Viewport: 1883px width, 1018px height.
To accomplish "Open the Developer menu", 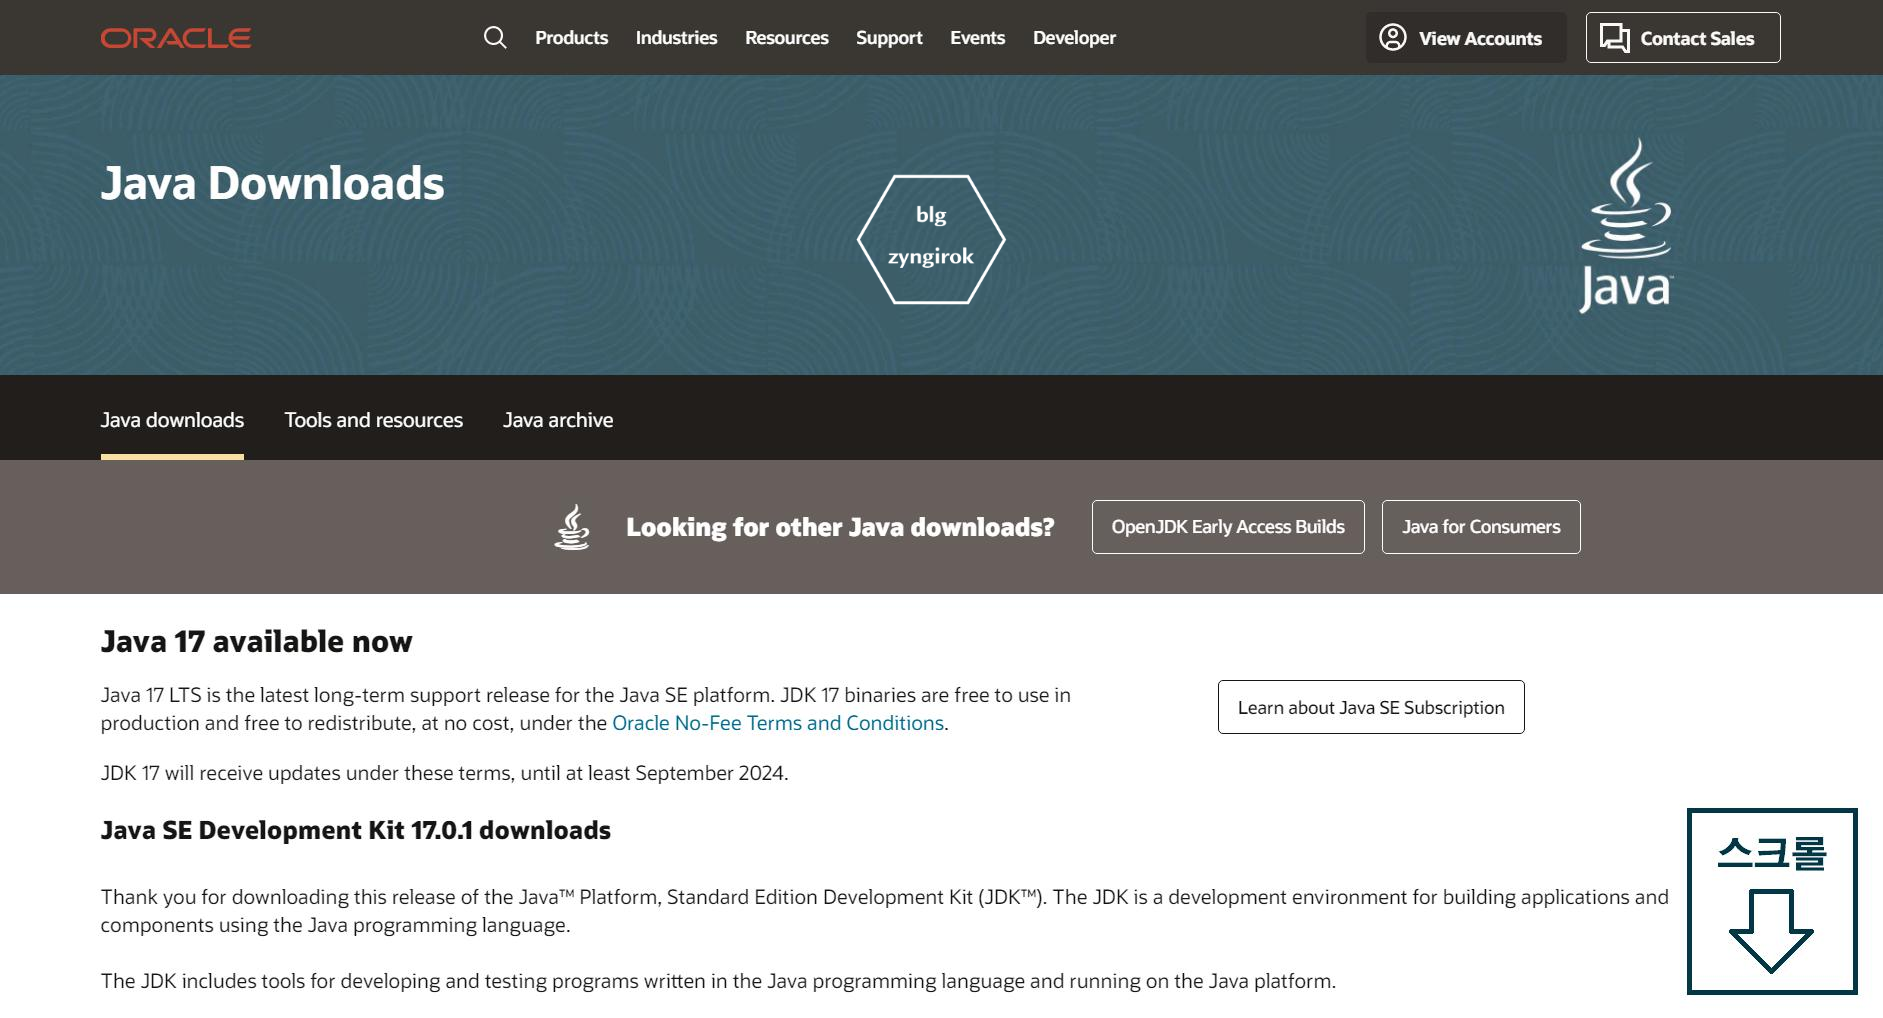I will coord(1074,38).
